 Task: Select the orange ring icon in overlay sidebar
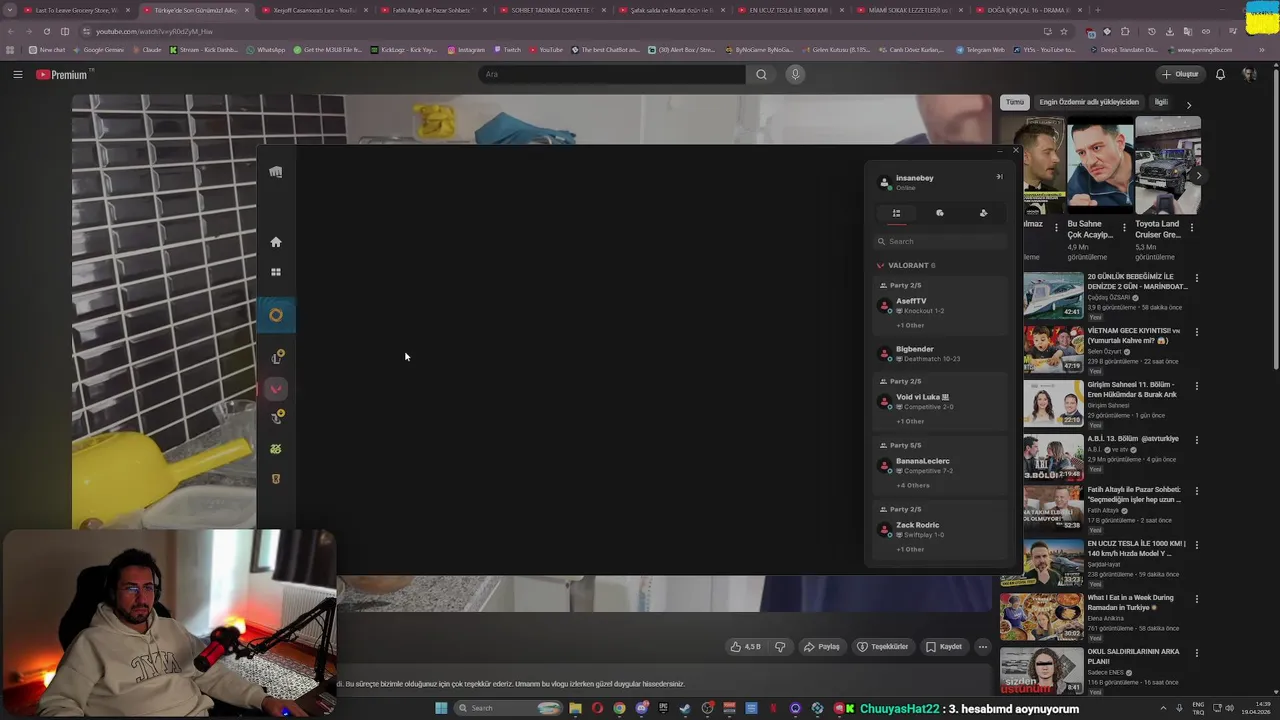(x=276, y=315)
